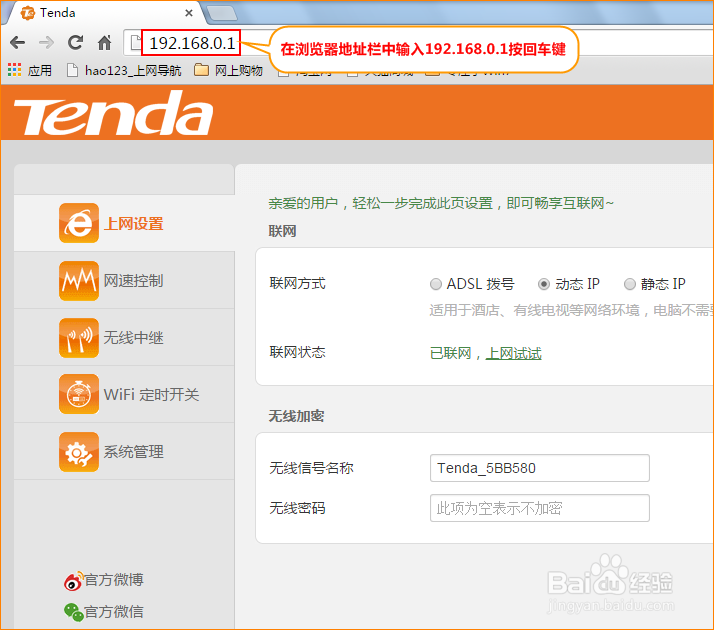Go to the browser home page icon
This screenshot has width=714, height=630.
click(x=105, y=43)
